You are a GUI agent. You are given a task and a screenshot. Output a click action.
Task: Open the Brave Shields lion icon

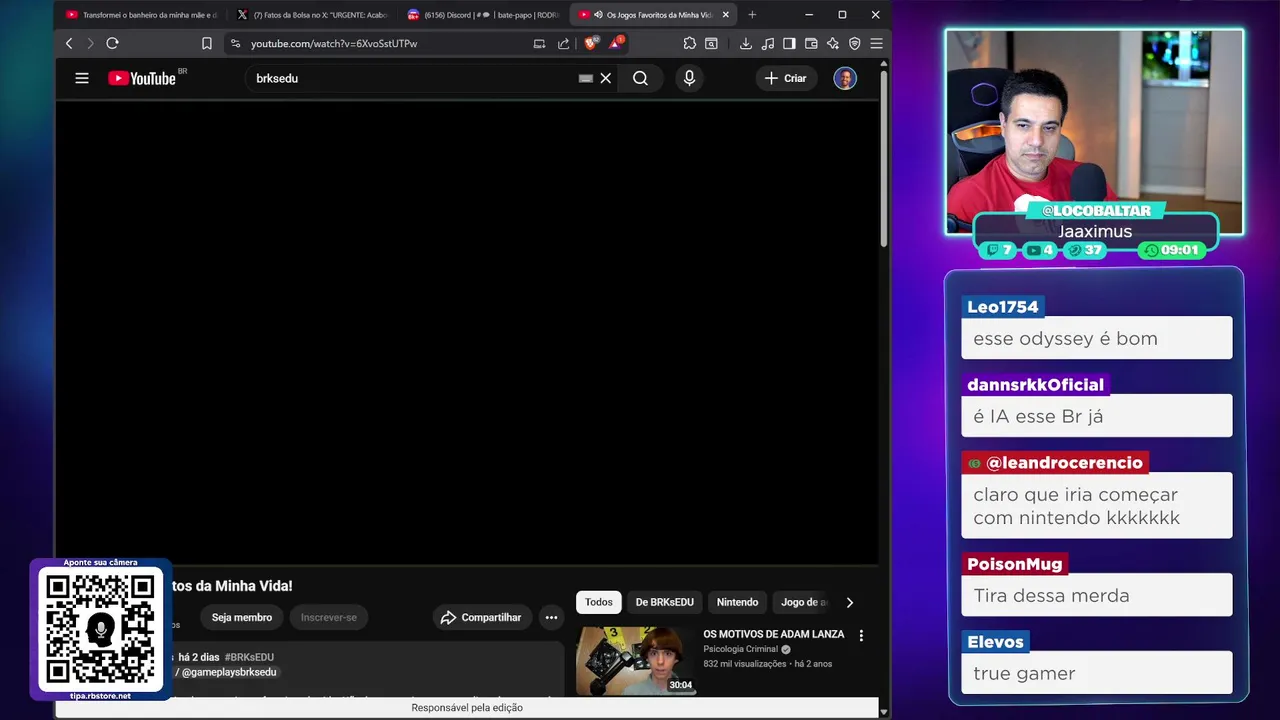point(590,43)
